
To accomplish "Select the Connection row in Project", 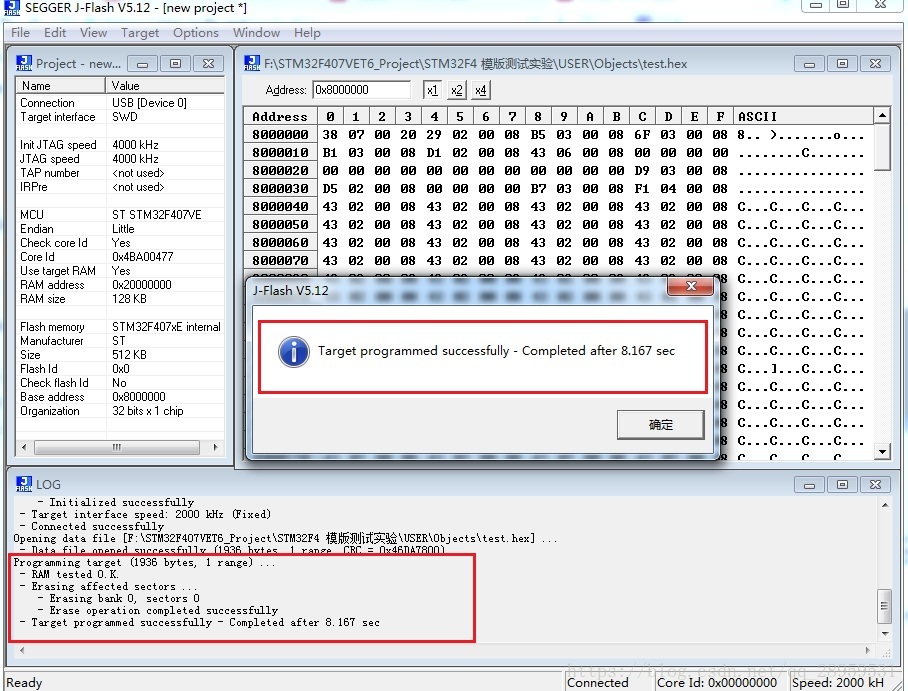I will tap(120, 103).
